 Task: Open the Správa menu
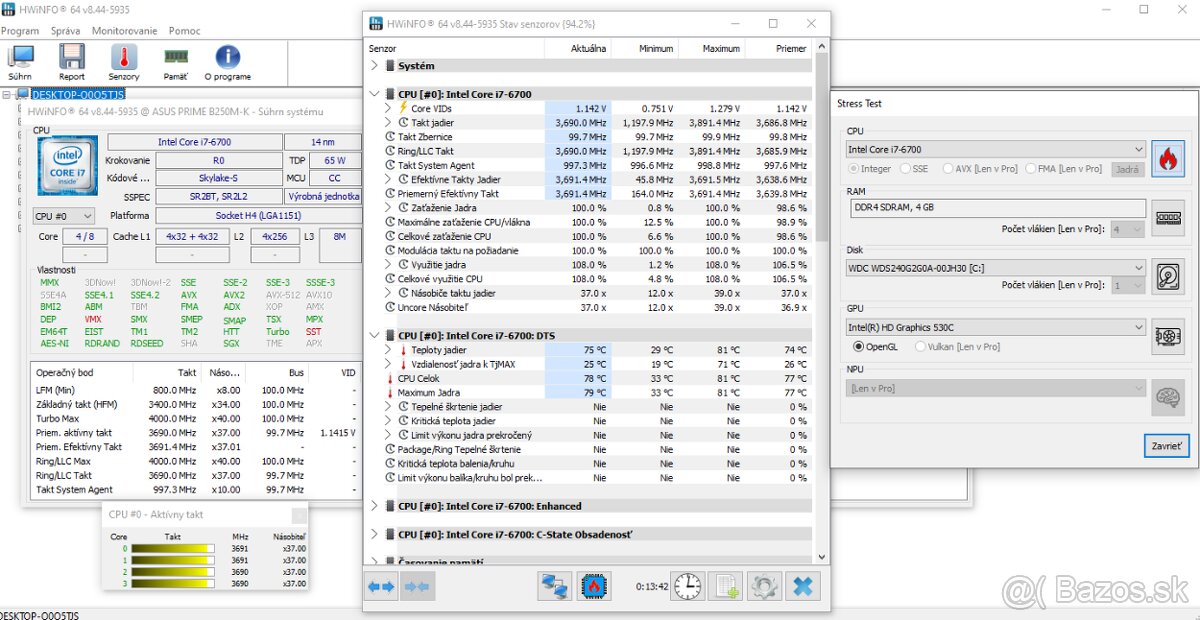coord(65,31)
